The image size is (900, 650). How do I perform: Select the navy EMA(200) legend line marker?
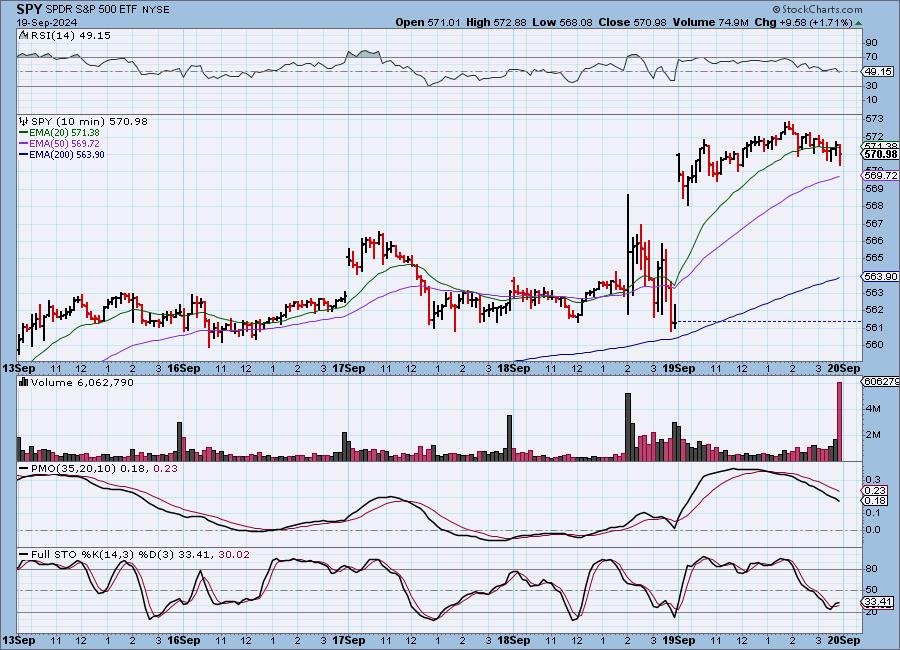point(24,154)
